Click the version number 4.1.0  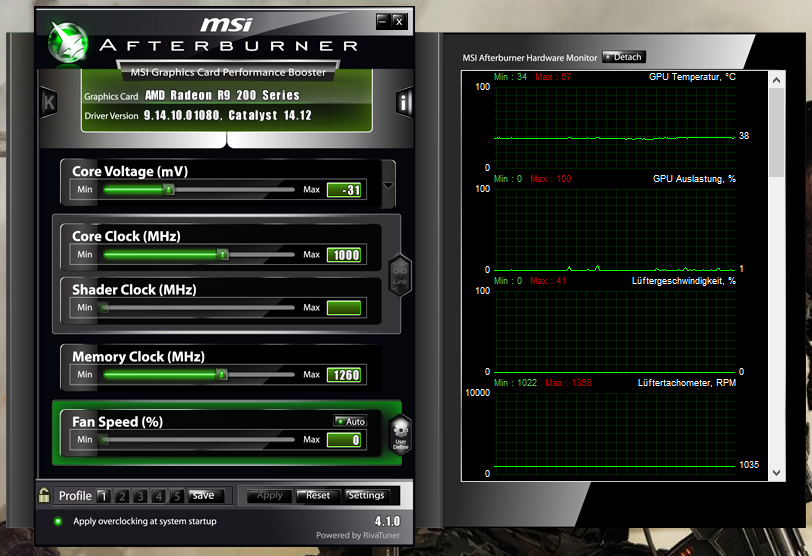(x=387, y=521)
